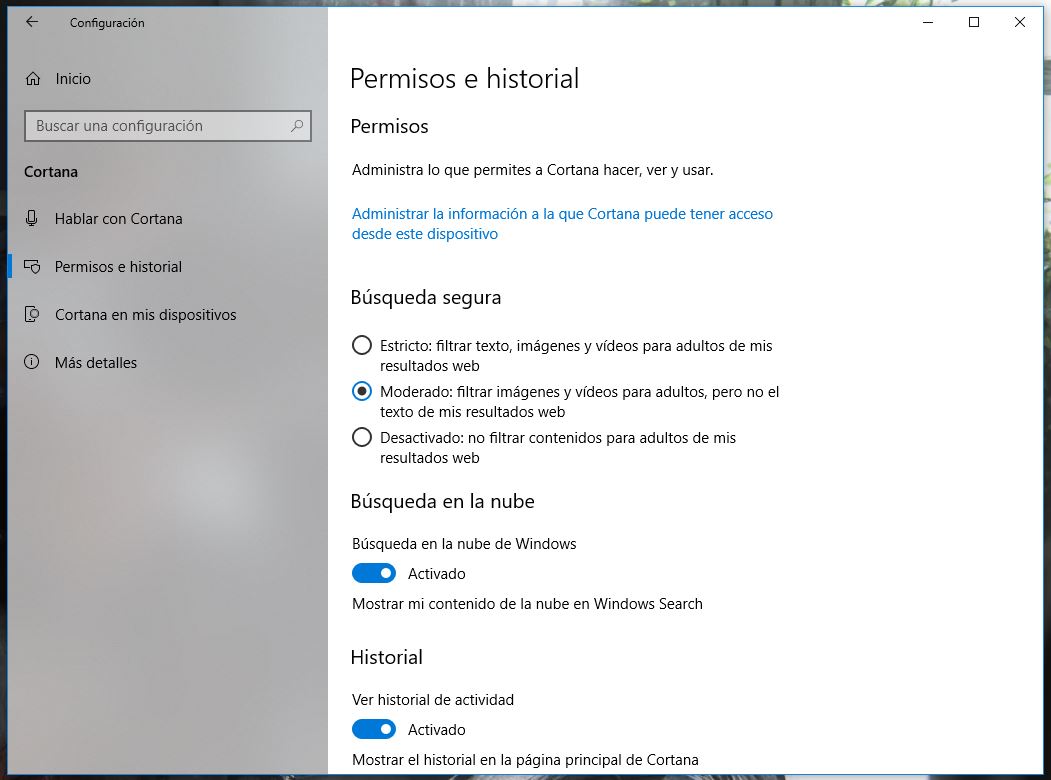Select the Moderado safe search option

point(362,392)
